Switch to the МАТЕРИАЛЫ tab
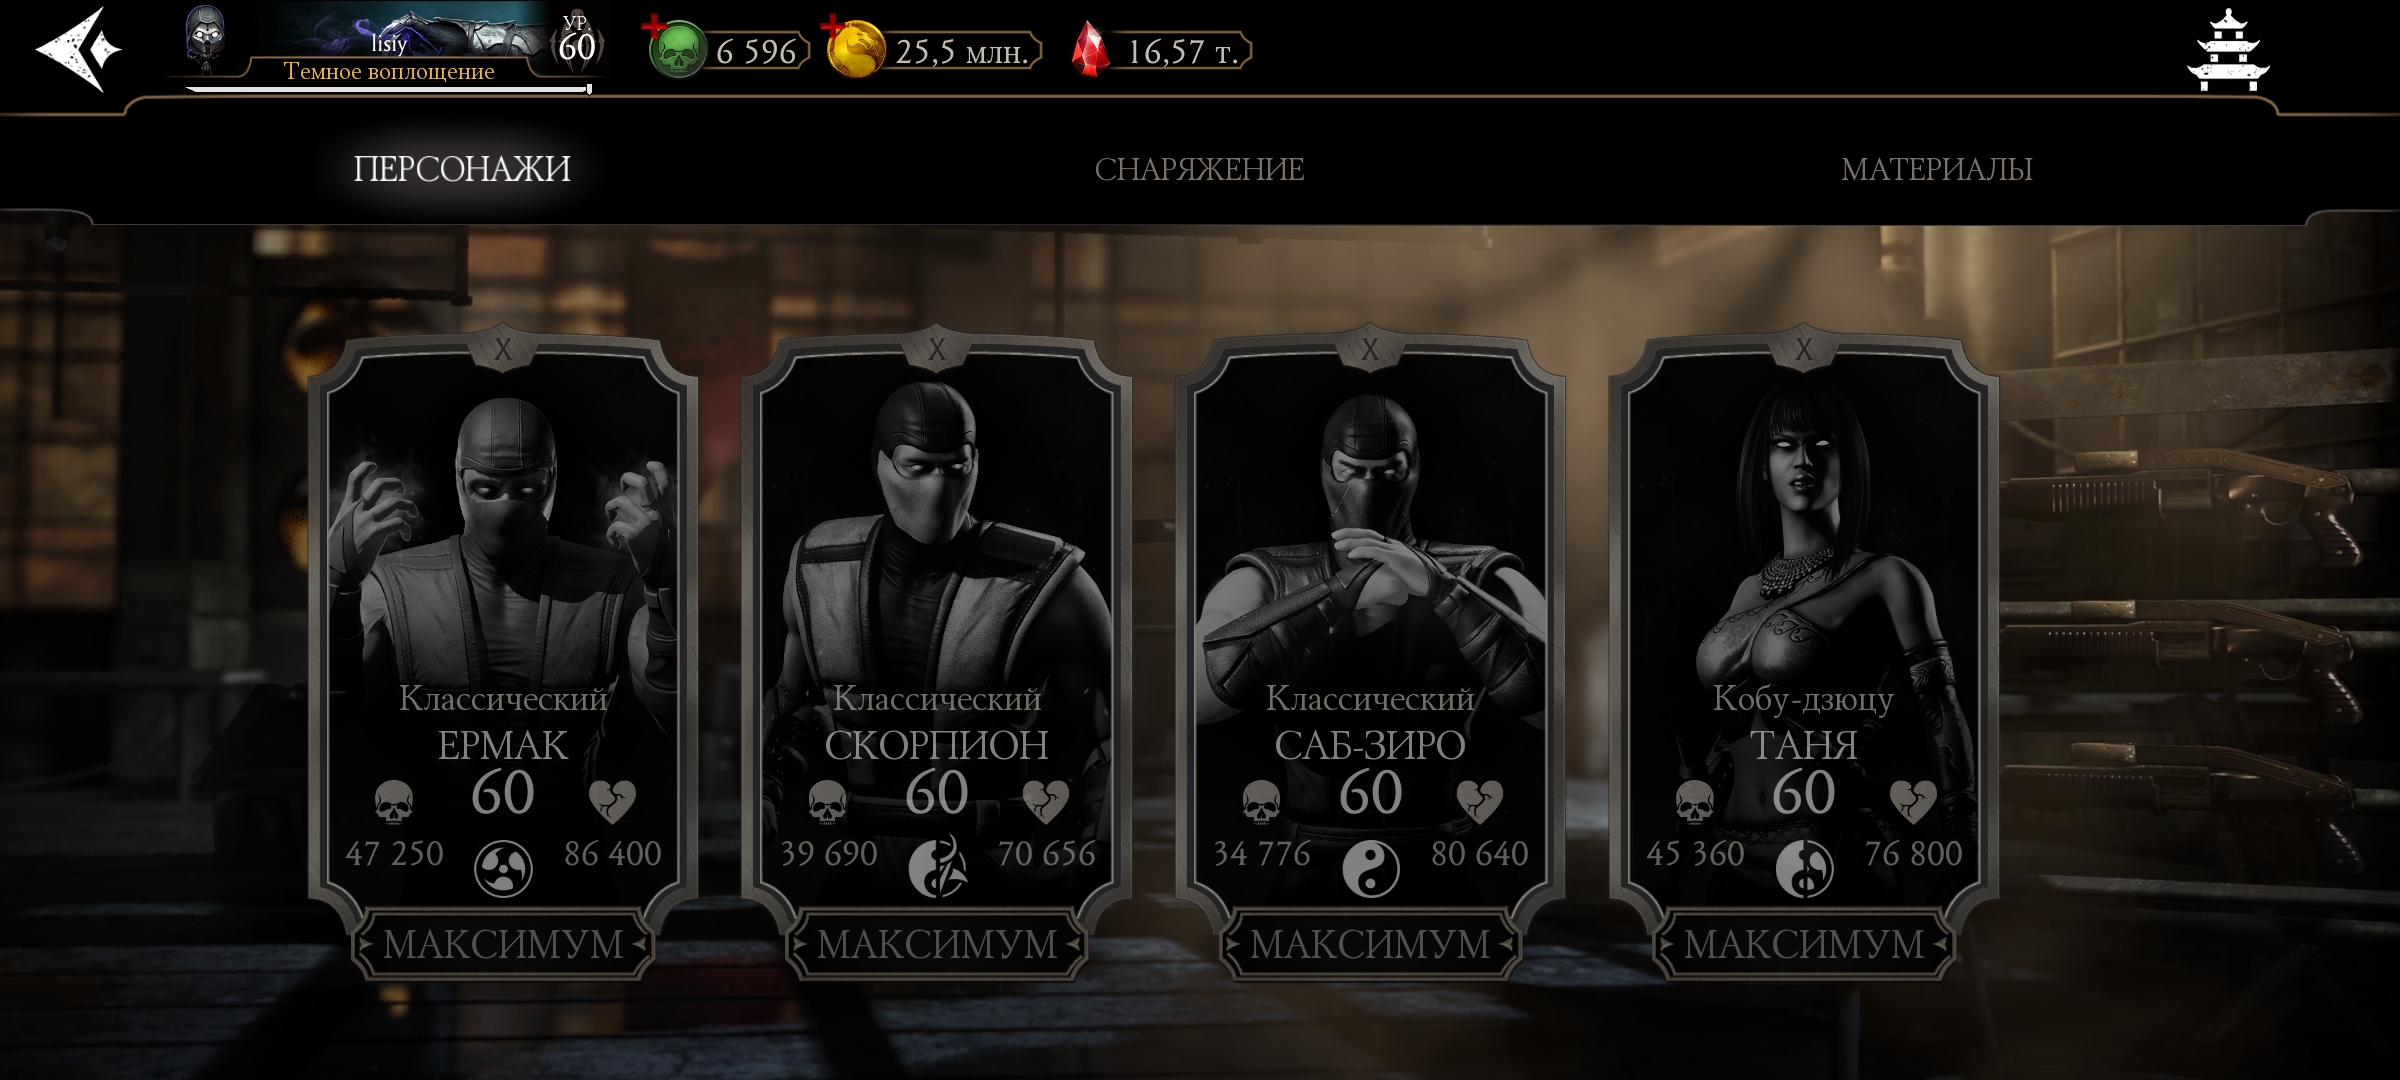 (1937, 169)
